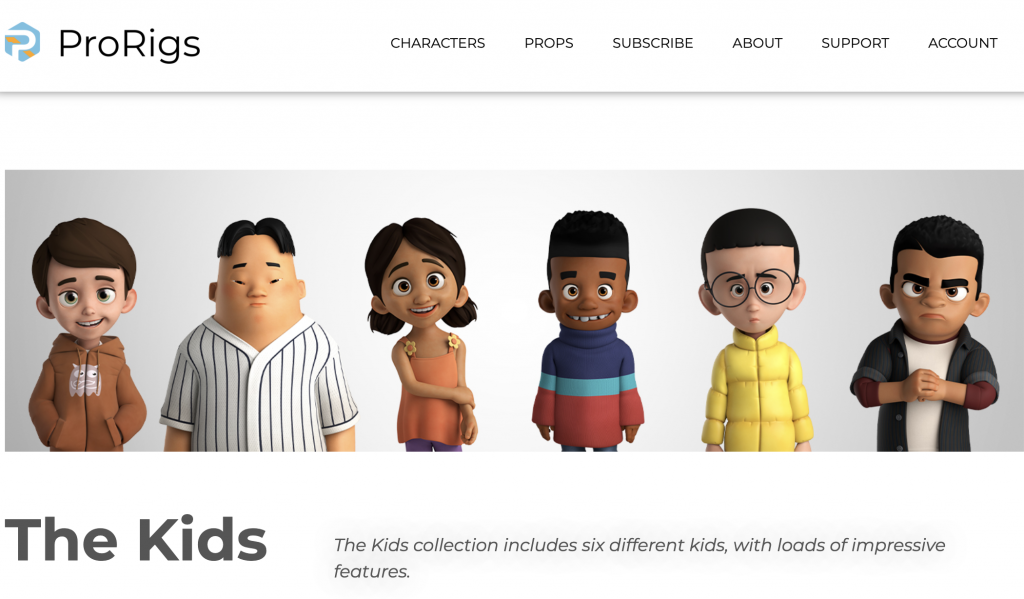This screenshot has width=1024, height=599.
Task: Select the girl in the orange dress
Action: point(423,334)
